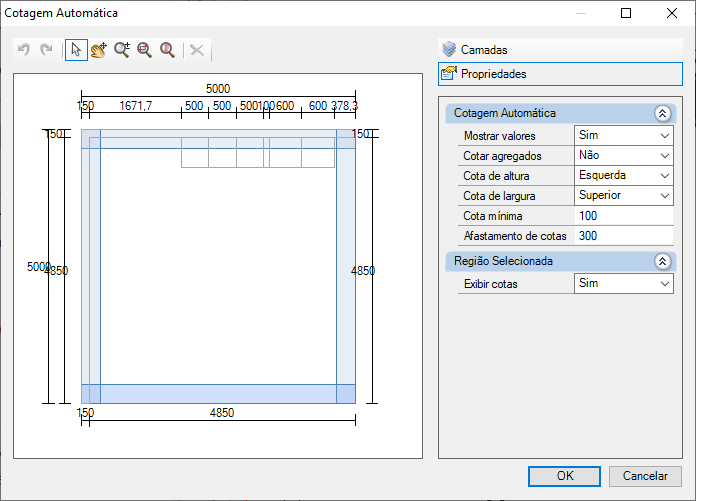This screenshot has height=501, width=704.
Task: Select the Cotar agregados property label
Action: (502, 156)
